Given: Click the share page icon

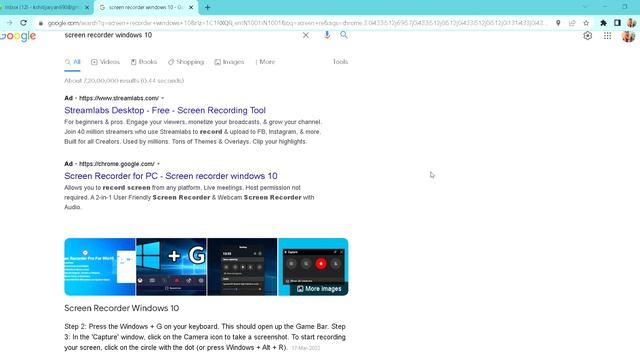Looking at the screenshot, I should [x=572, y=23].
